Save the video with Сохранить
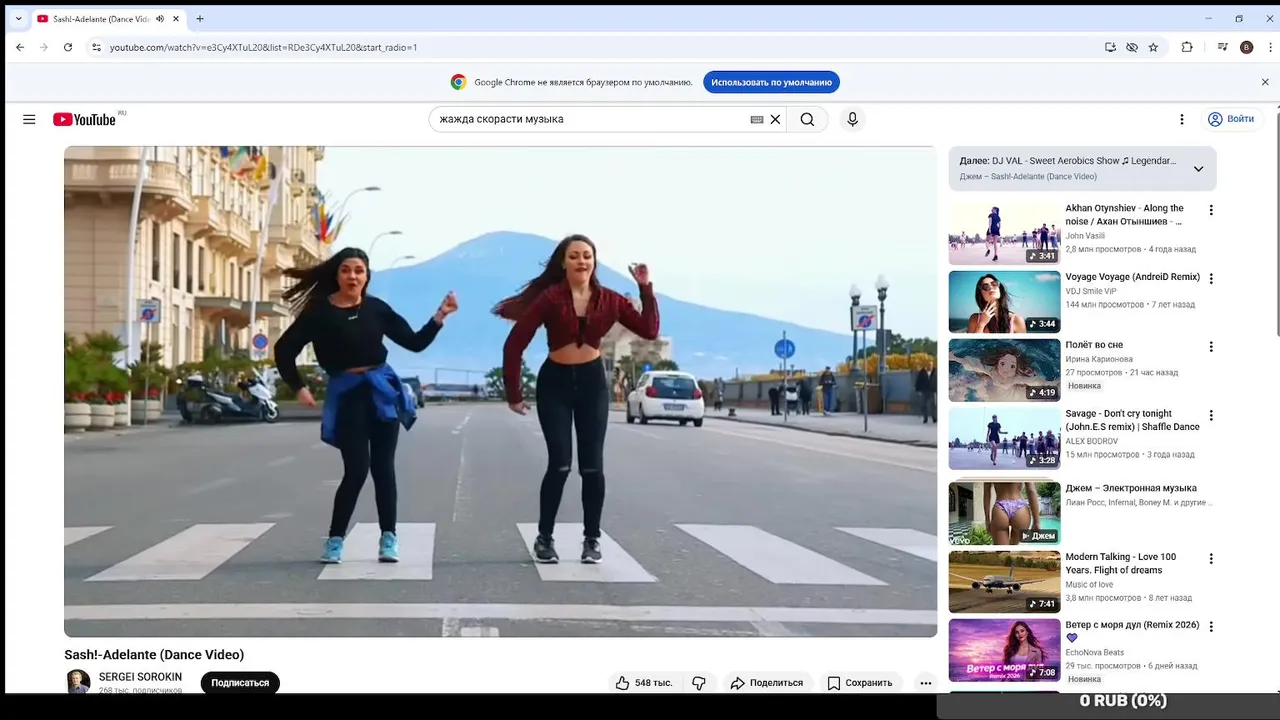 click(x=860, y=683)
